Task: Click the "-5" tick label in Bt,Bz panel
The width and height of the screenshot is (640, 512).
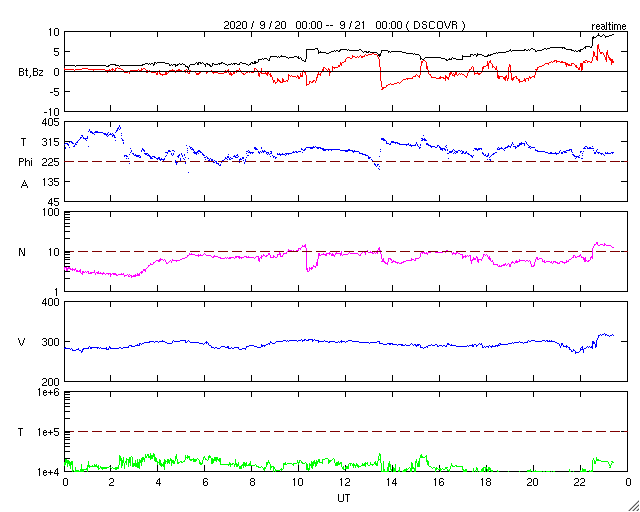Action: [x=54, y=92]
